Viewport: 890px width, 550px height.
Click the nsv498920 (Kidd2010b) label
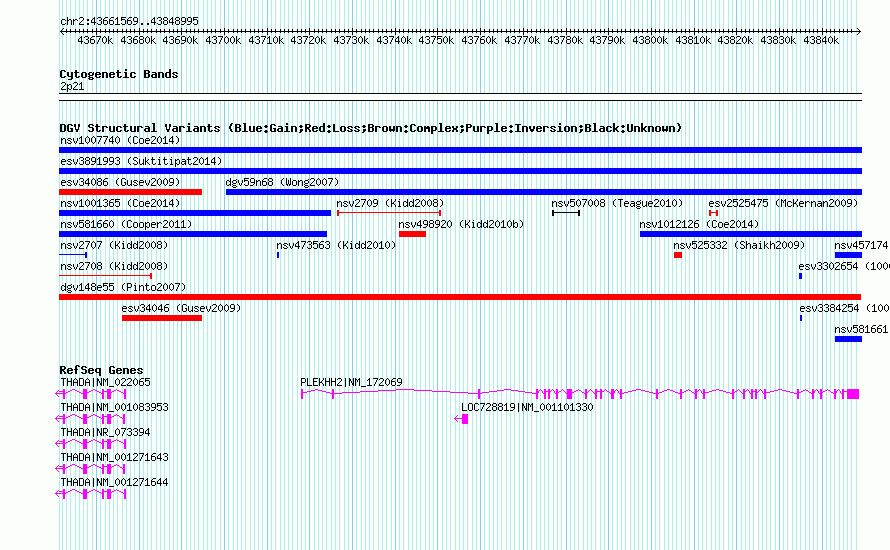461,224
